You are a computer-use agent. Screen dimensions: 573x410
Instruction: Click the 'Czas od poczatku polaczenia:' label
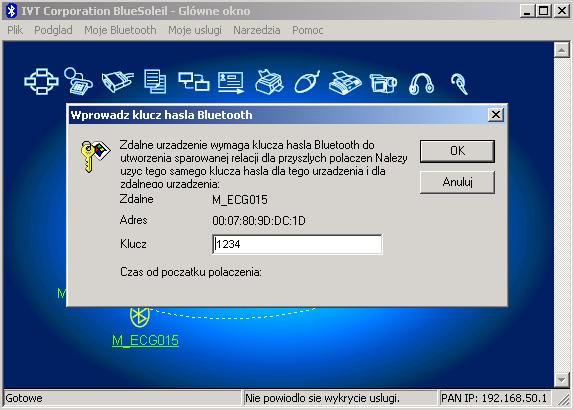pos(191,272)
